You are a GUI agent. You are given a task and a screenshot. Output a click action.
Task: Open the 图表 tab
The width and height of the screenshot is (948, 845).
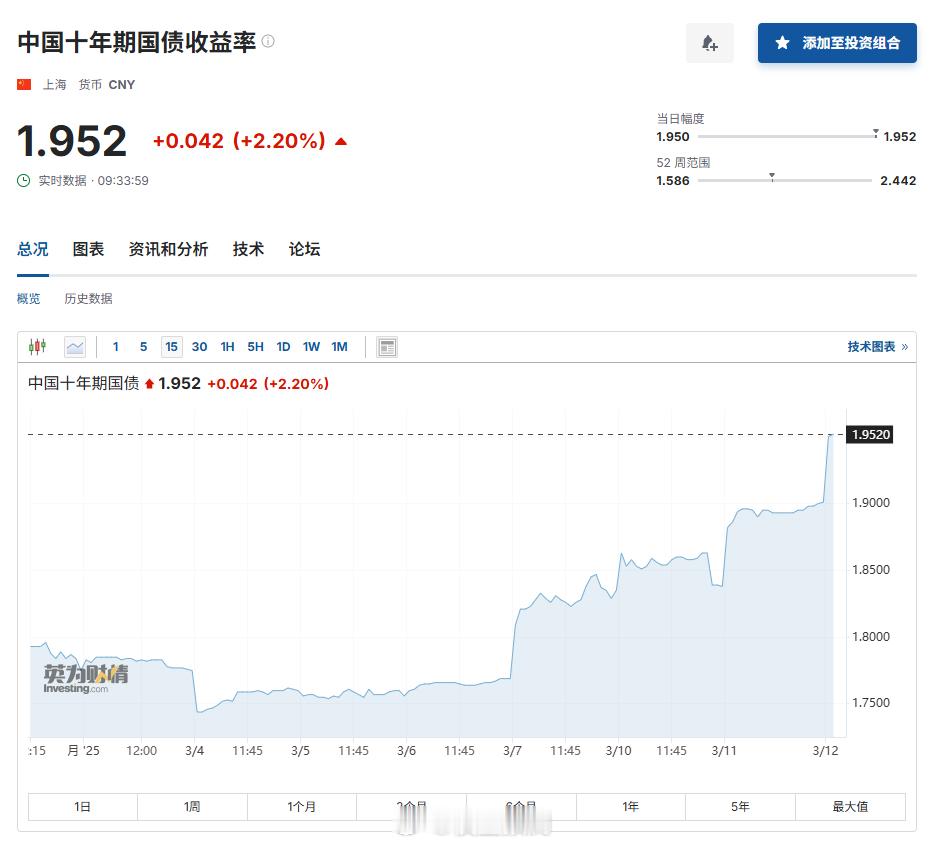click(x=88, y=249)
